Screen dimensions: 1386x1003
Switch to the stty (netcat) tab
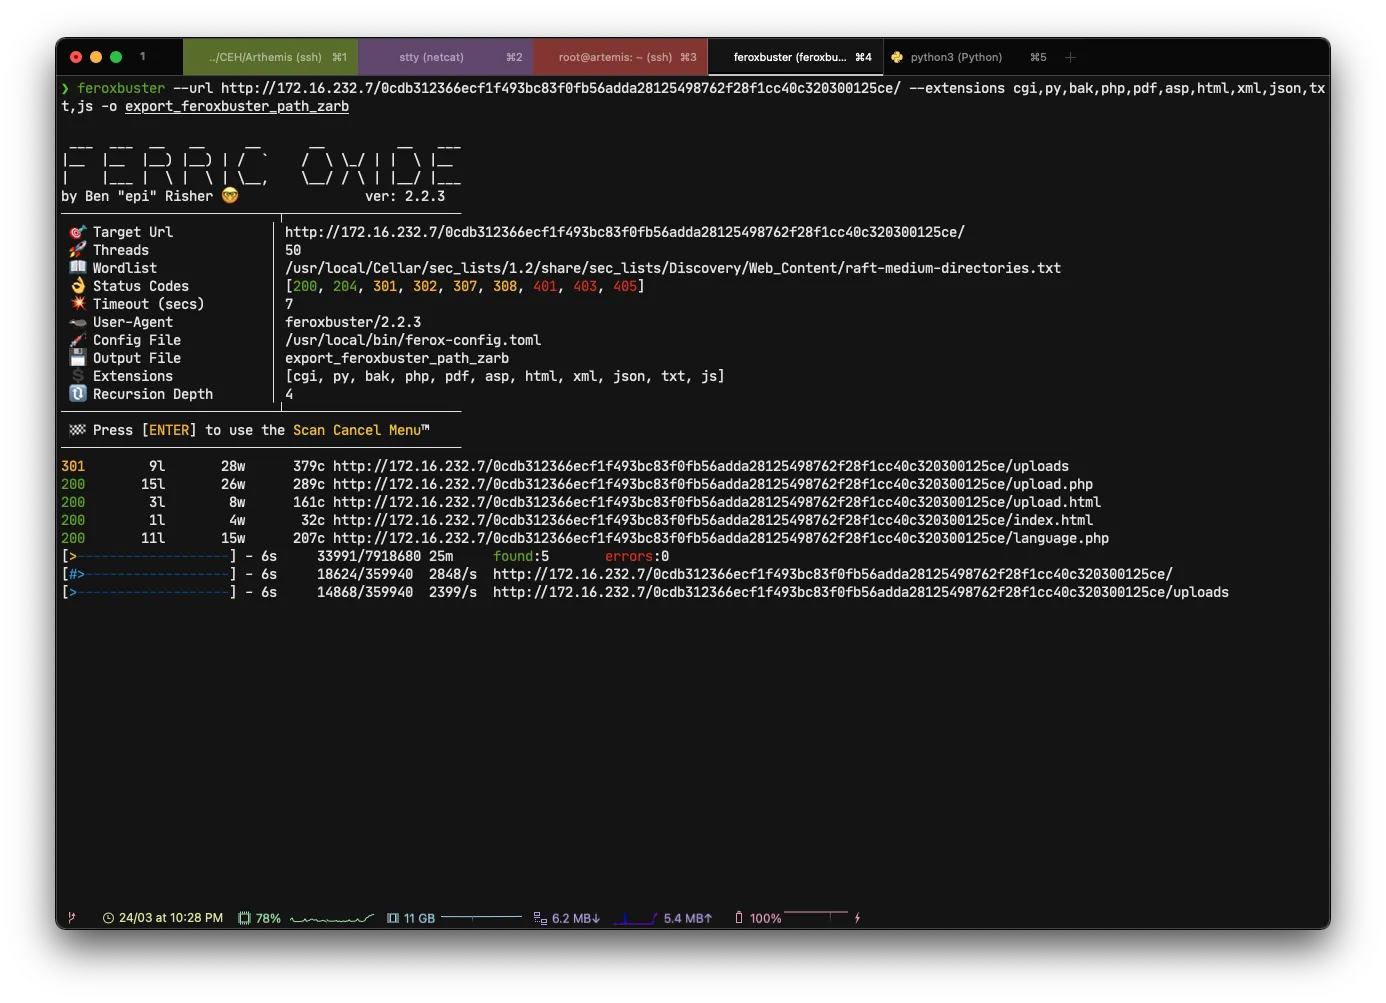point(445,57)
